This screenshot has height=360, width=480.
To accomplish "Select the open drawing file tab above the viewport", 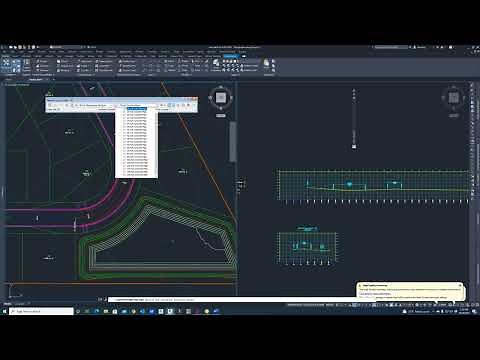I will pos(36,79).
